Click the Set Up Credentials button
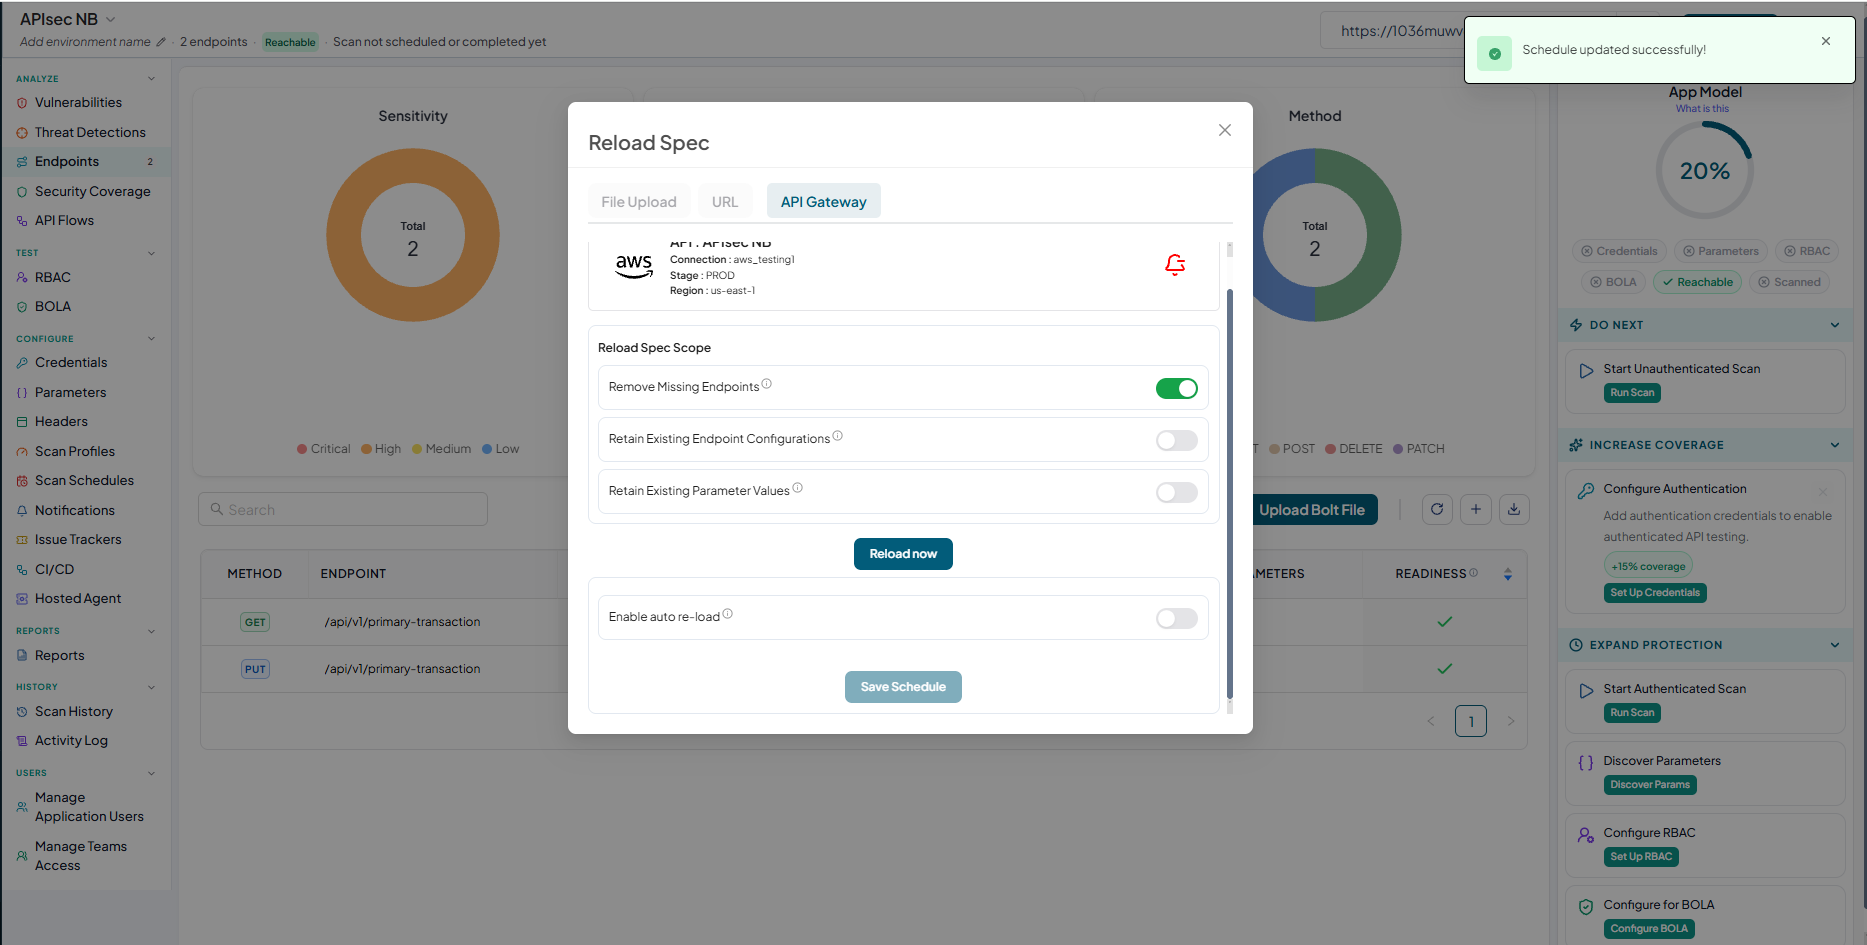 (1655, 593)
